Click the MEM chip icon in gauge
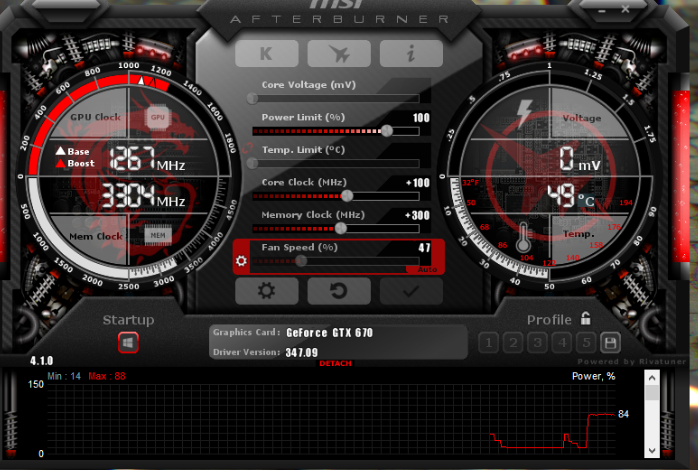Viewport: 698px width, 470px height. coord(158,235)
